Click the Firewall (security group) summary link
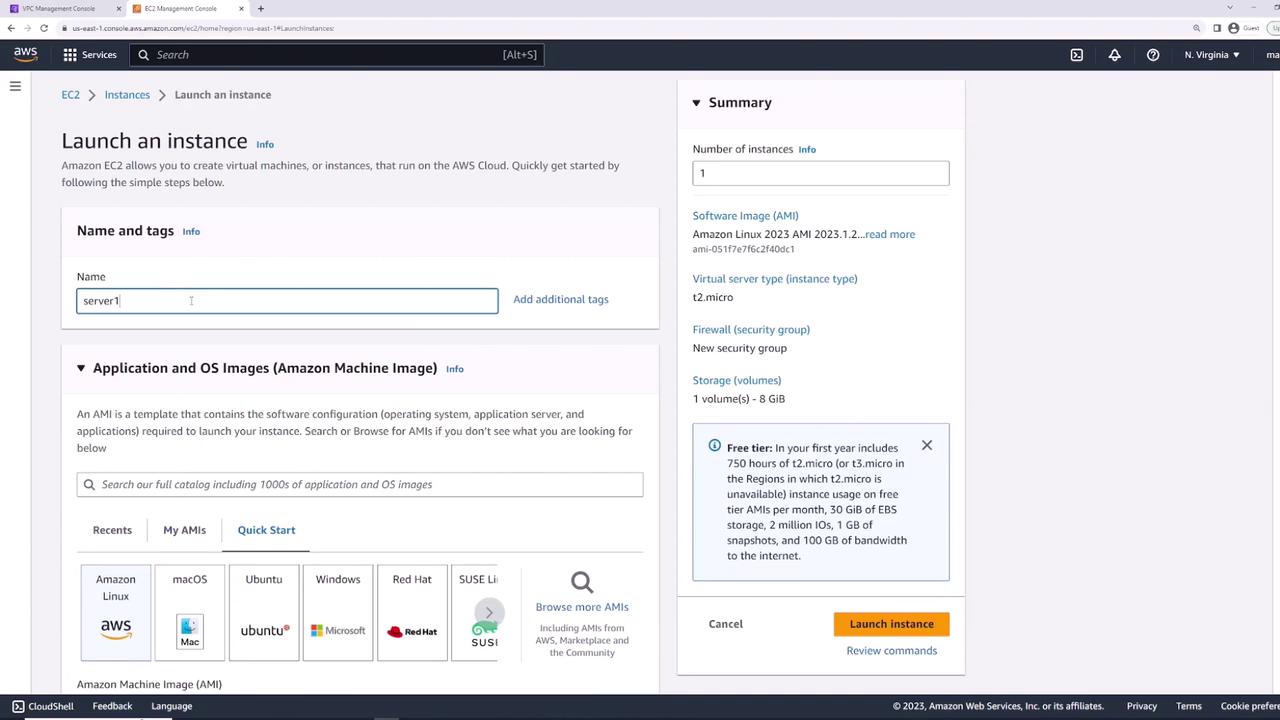1280x720 pixels. coord(751,330)
